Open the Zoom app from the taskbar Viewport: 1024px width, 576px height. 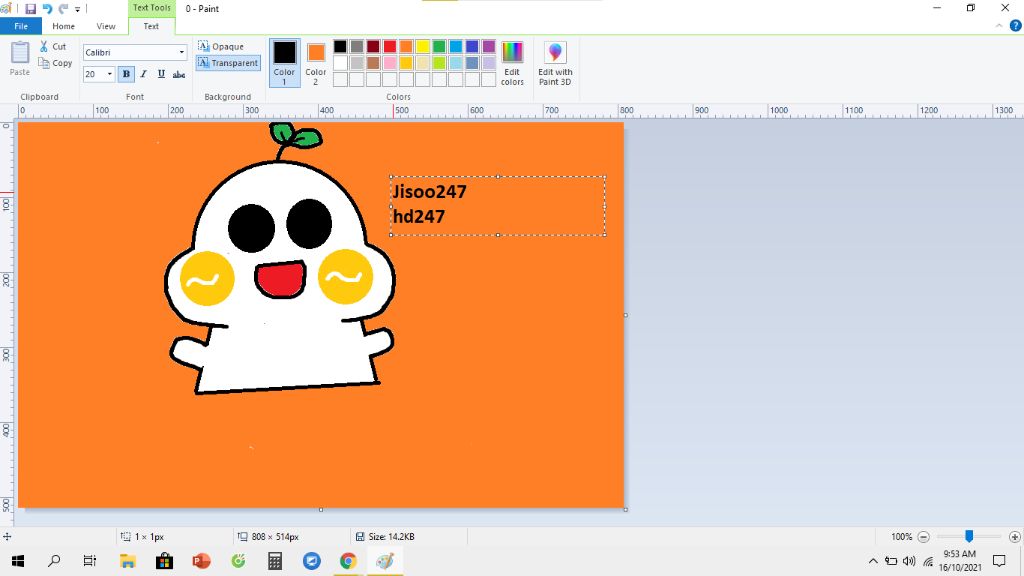click(312, 561)
